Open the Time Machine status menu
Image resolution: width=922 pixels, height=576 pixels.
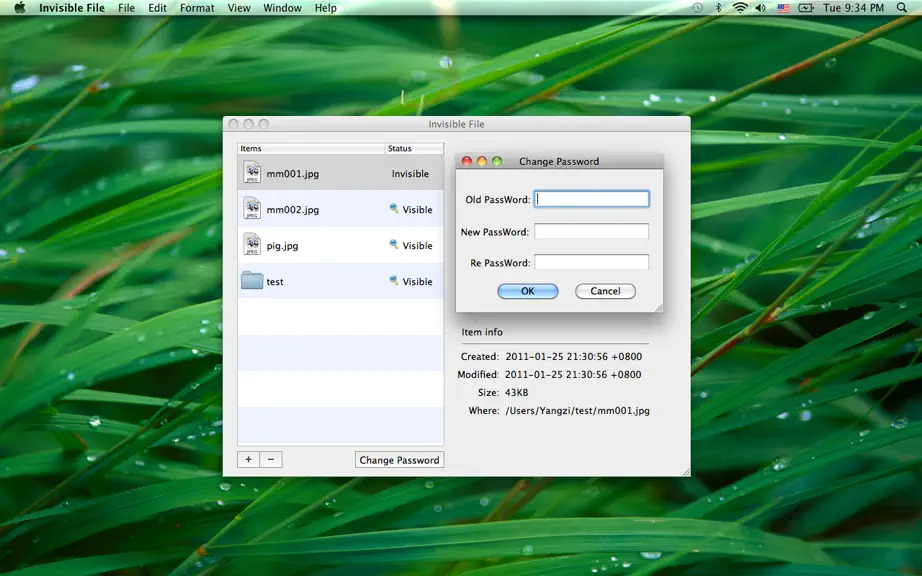(697, 8)
